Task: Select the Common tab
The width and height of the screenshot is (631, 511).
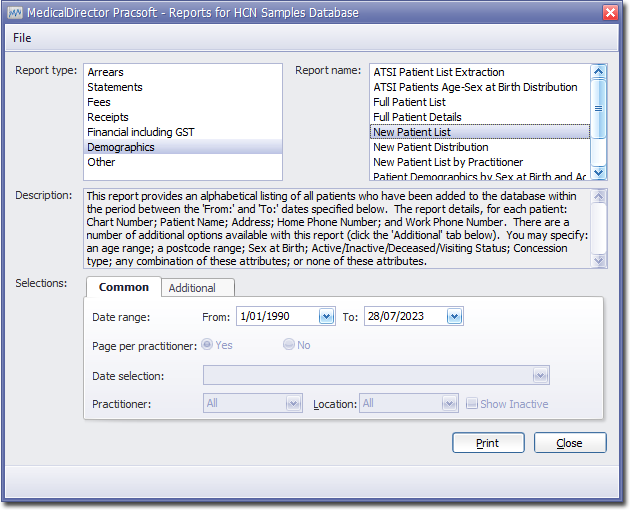Action: [x=124, y=287]
